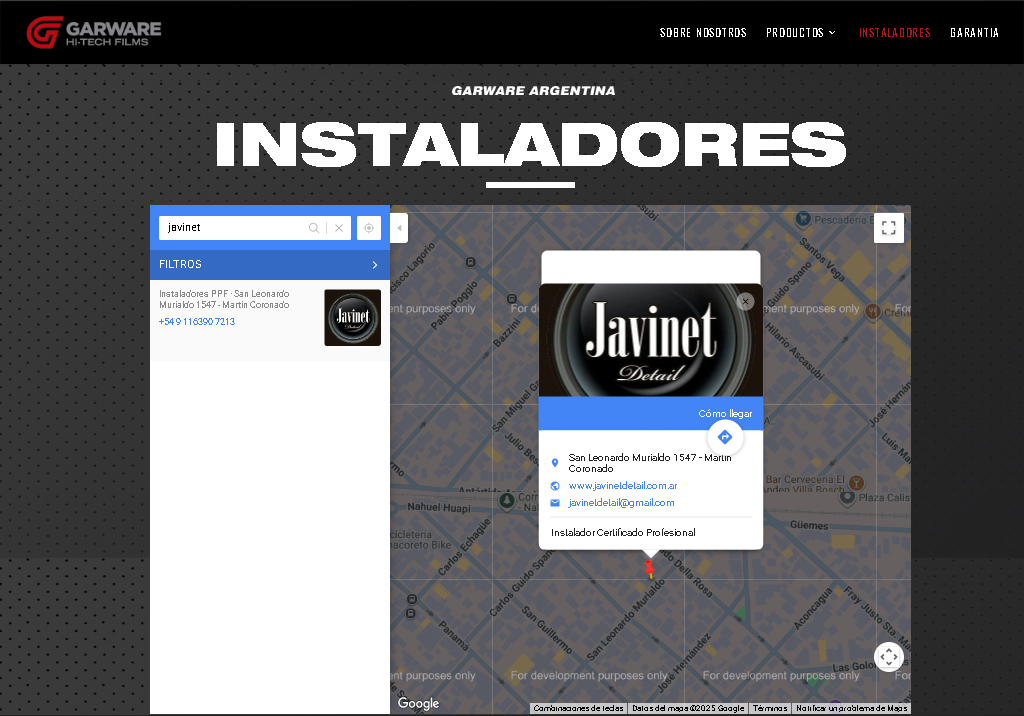Click the email envelope icon
1024x716 pixels.
click(555, 502)
